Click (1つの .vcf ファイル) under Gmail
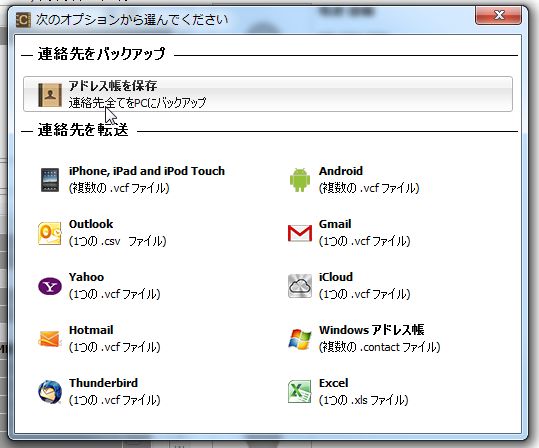The height and width of the screenshot is (448, 539). tap(365, 241)
